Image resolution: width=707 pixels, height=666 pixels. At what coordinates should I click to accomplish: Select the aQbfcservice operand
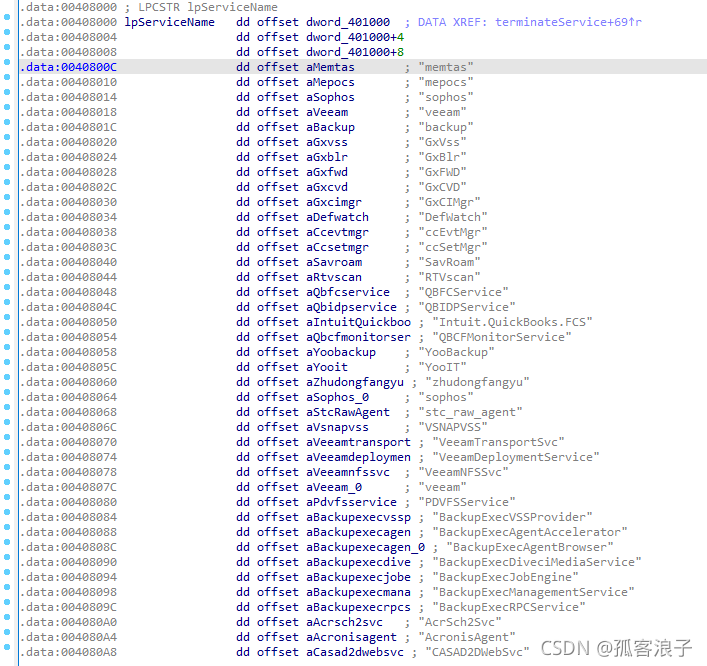348,292
